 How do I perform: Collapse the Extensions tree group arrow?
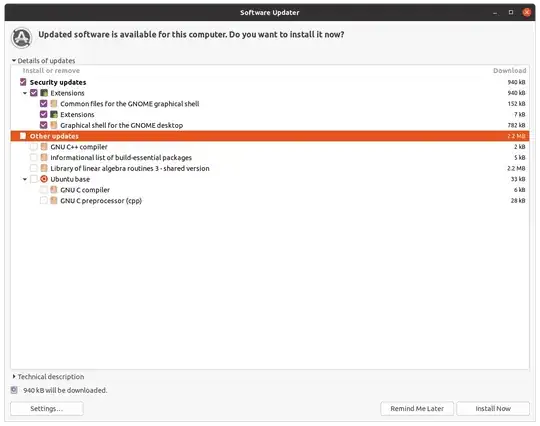tap(25, 93)
